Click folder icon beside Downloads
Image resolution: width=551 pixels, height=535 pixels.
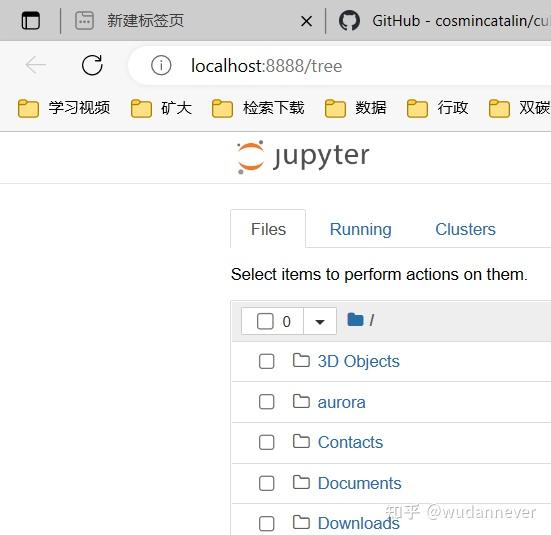tap(301, 522)
